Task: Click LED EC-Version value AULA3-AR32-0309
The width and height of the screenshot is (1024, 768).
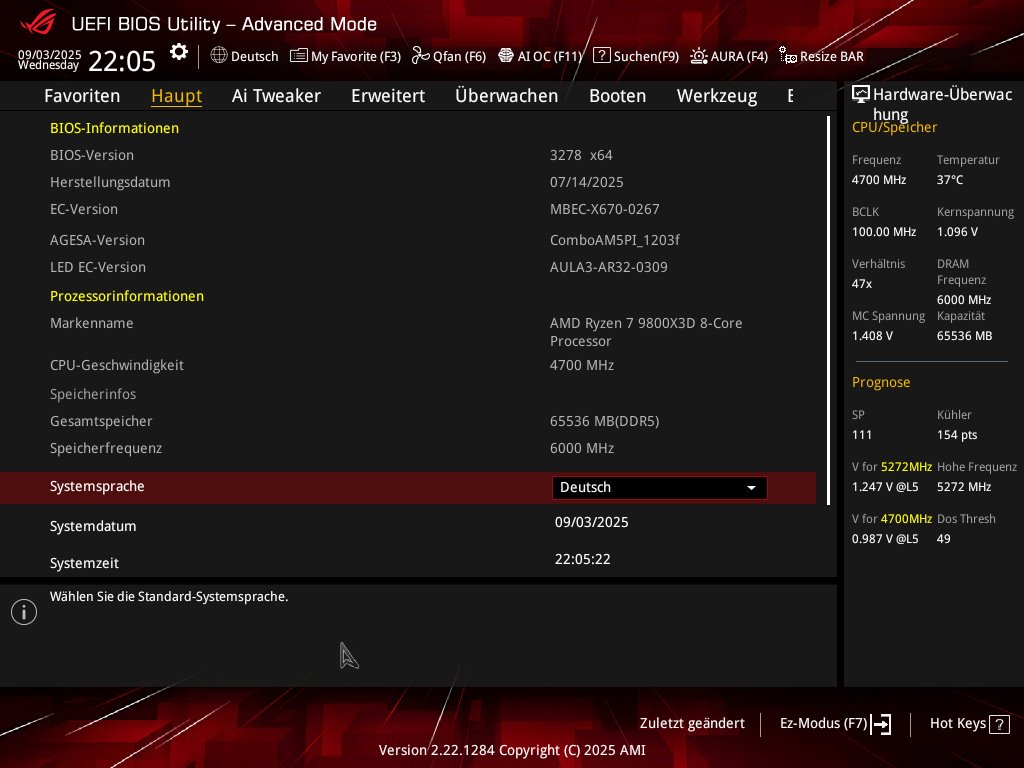Action: (x=609, y=267)
